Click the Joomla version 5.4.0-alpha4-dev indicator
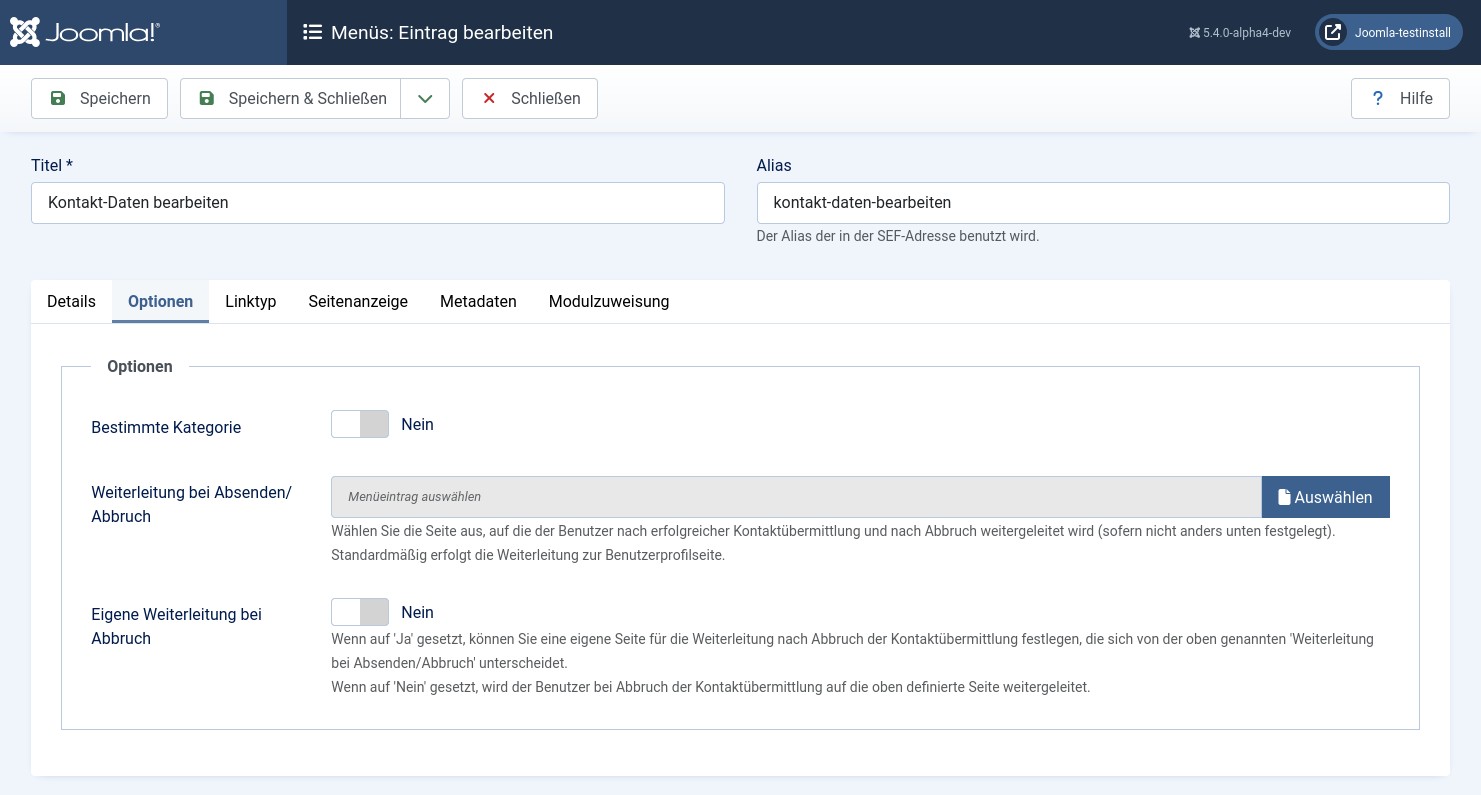 tap(1240, 33)
